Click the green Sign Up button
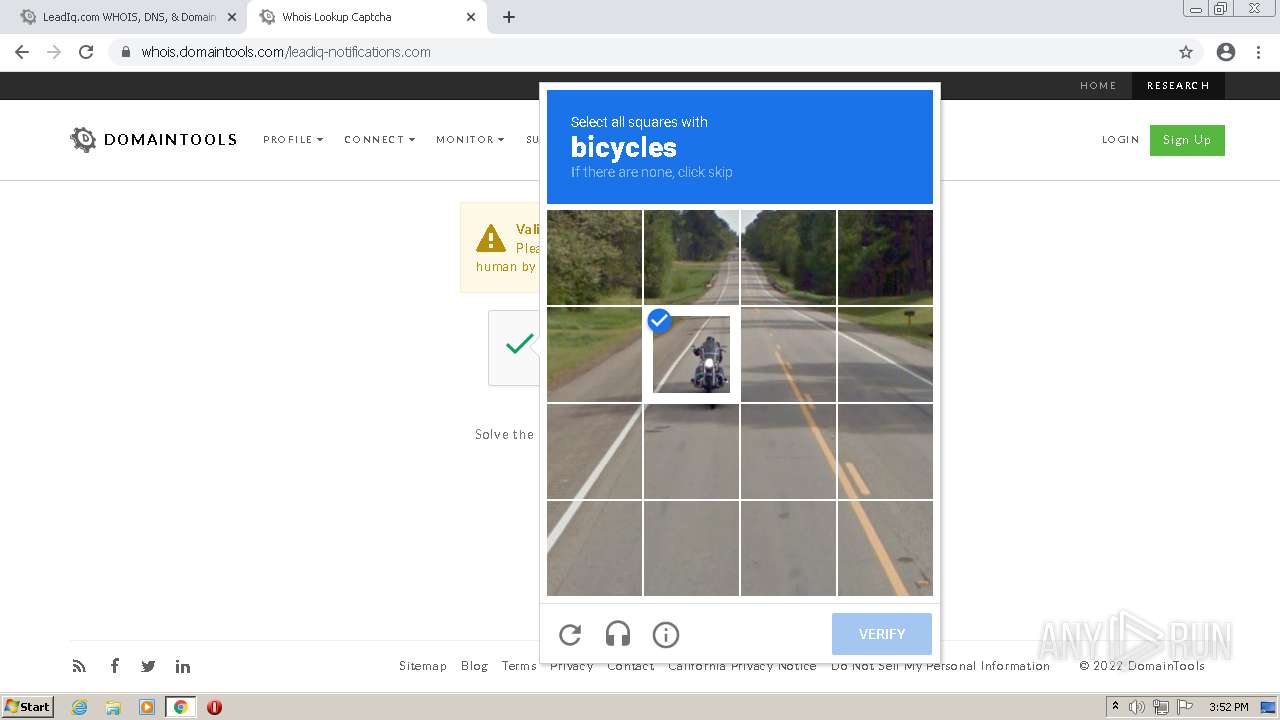Image resolution: width=1280 pixels, height=720 pixels. point(1187,140)
